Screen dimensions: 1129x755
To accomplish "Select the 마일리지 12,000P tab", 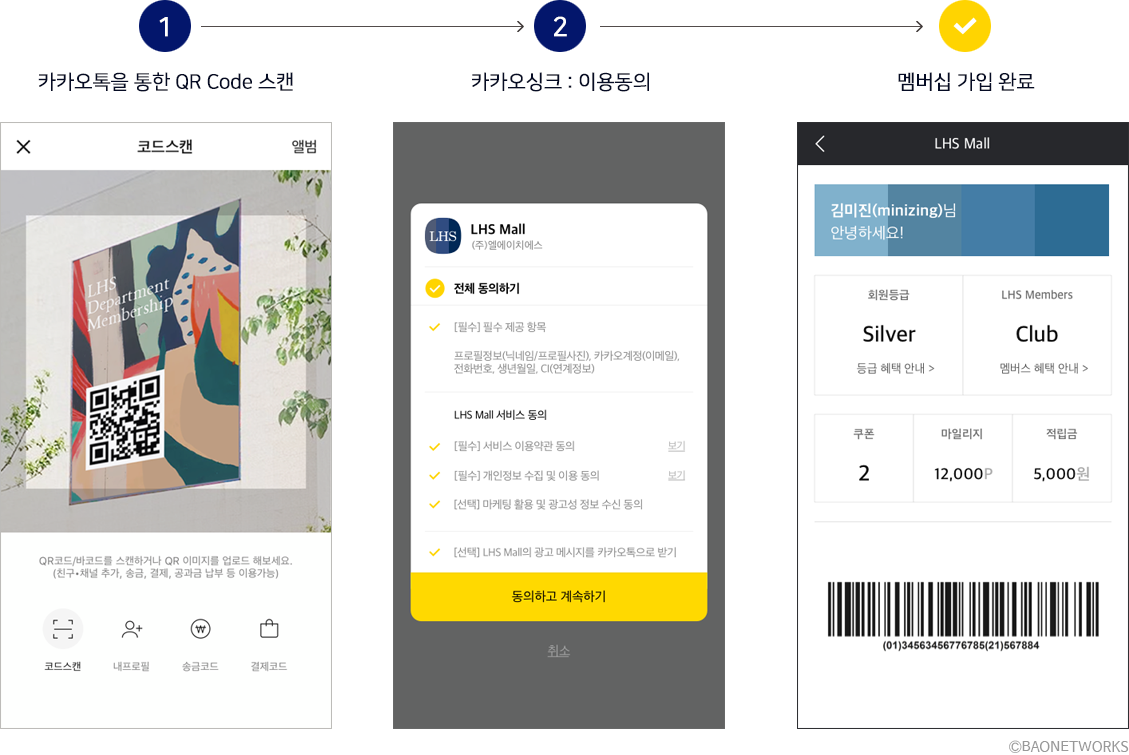I will click(x=963, y=458).
